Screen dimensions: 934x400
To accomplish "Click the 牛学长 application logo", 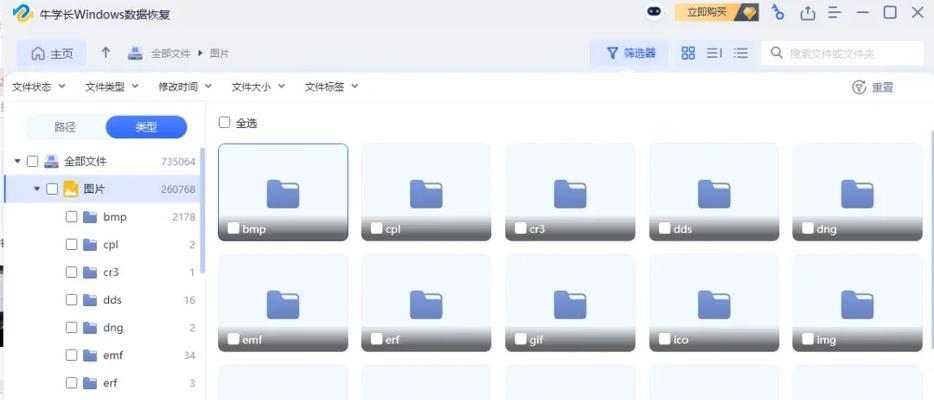I will point(23,13).
